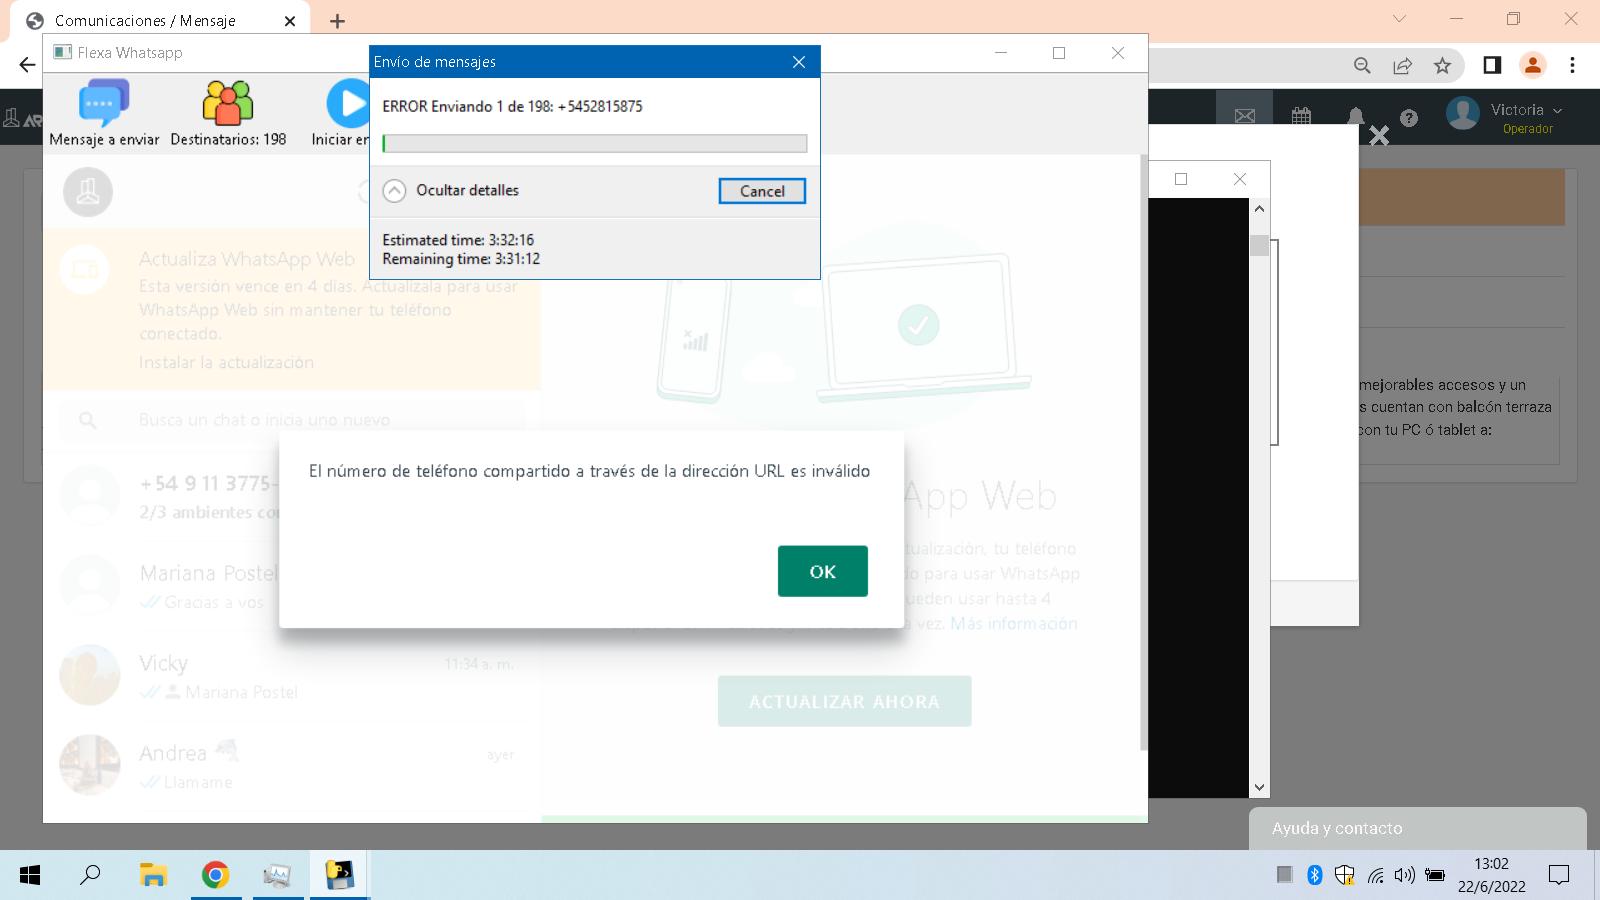Close the Comunicaciones / Mensaje tab
Viewport: 1600px width, 900px height.
(290, 21)
